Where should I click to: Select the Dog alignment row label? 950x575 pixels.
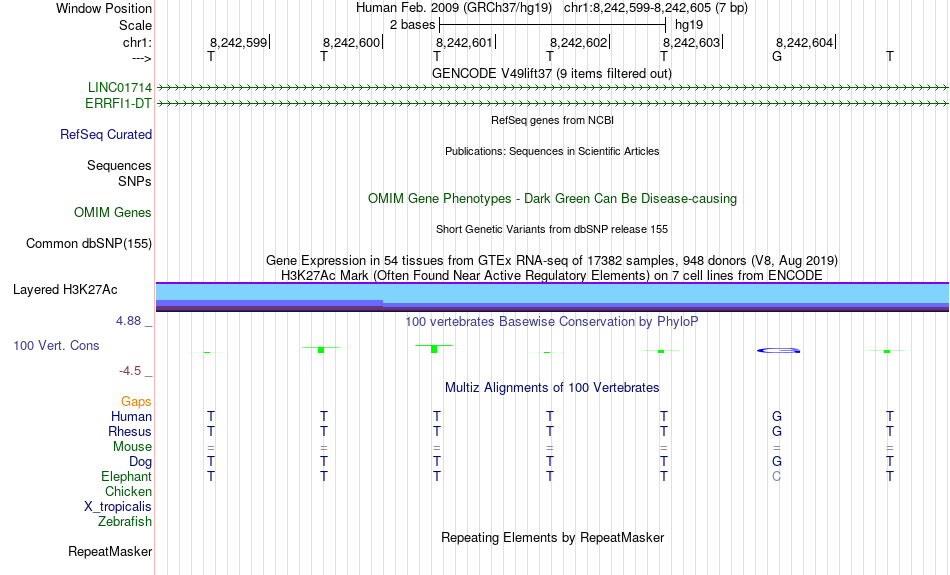point(141,462)
